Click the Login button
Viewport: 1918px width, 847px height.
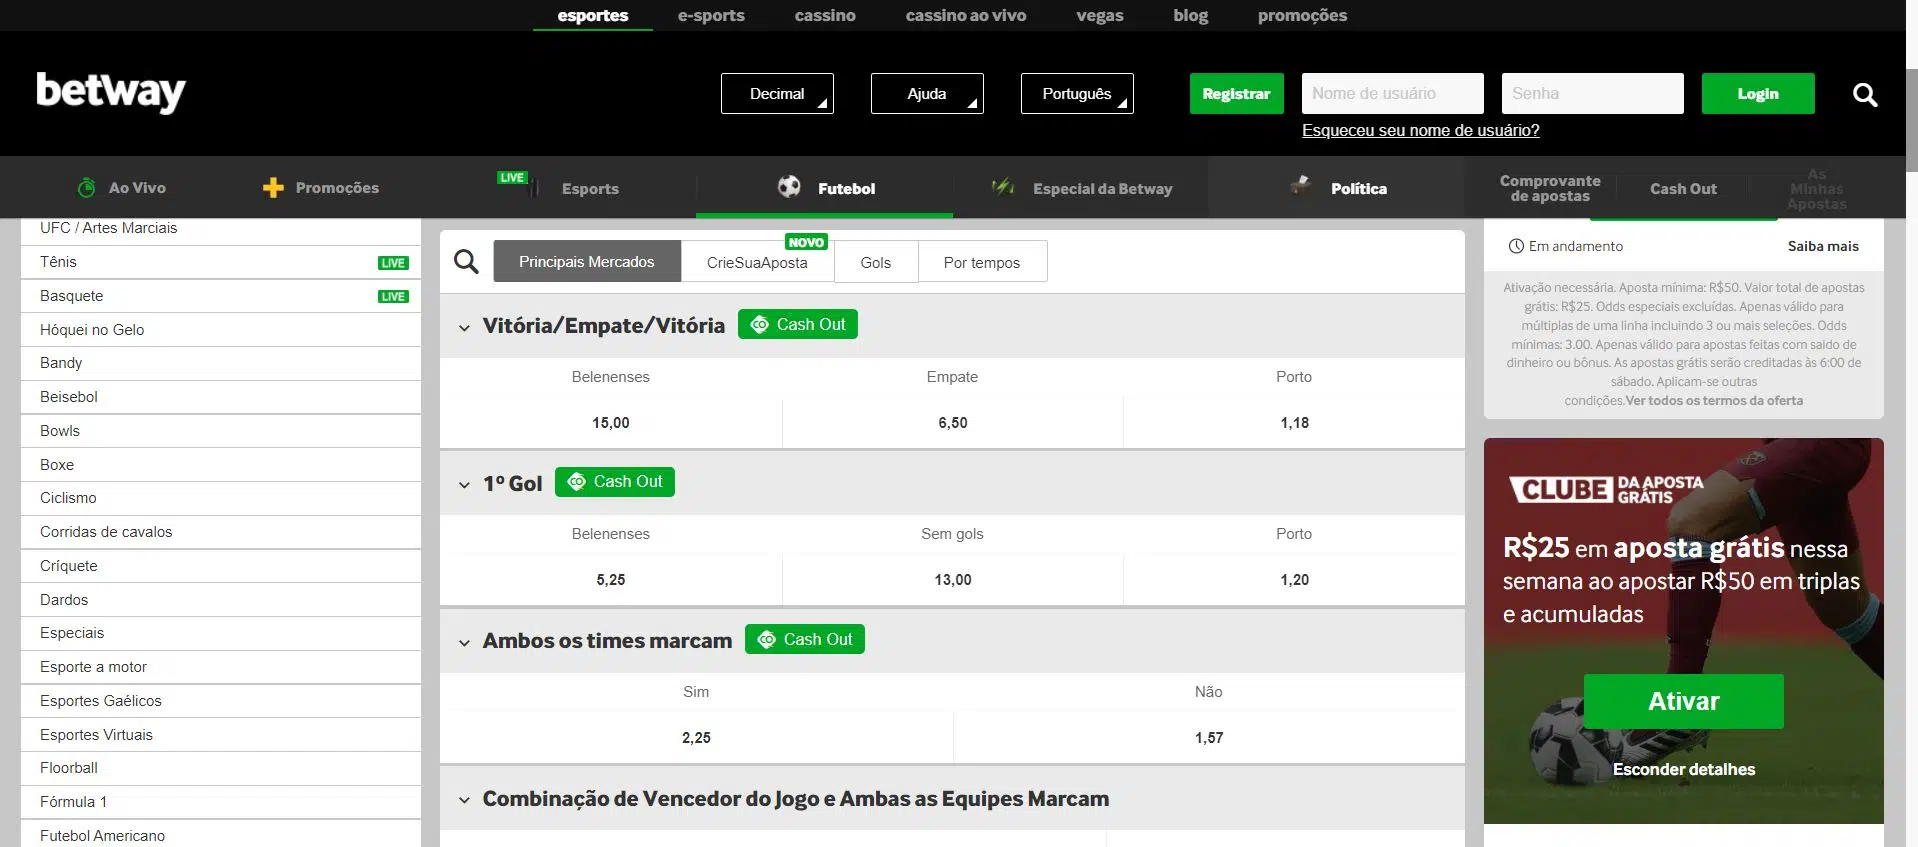[1758, 93]
